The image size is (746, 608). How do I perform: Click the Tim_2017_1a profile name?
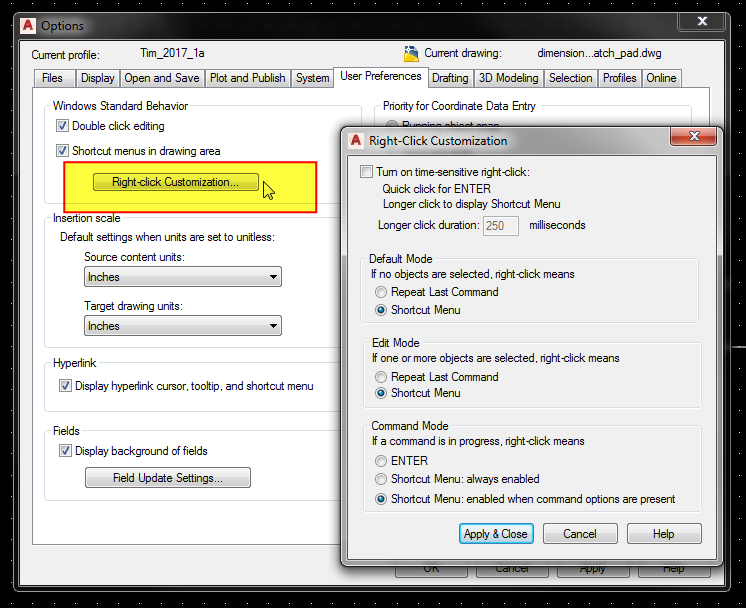coord(172,53)
